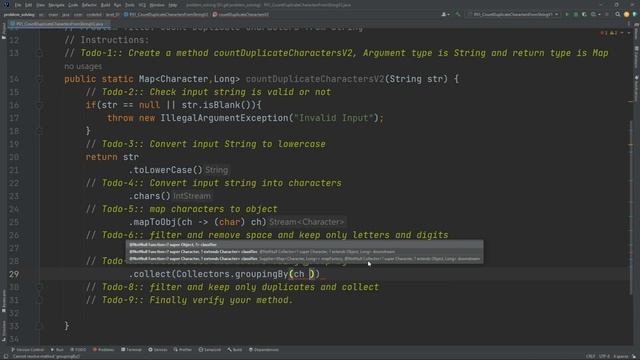Open the Window menu

point(157,5)
